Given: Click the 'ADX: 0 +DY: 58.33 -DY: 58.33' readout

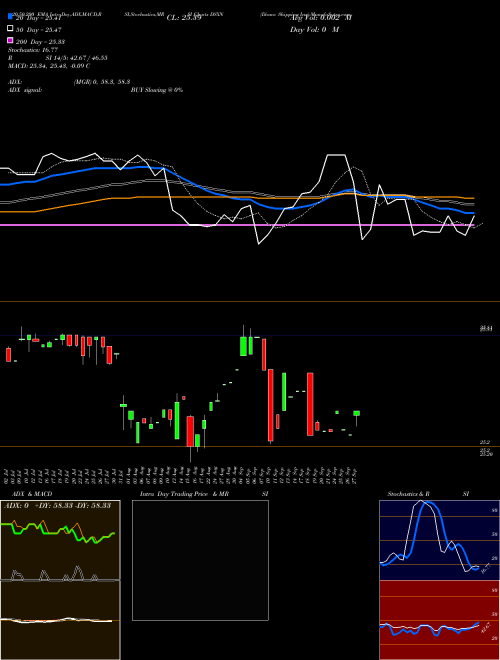Looking at the screenshot, I should 57,505.
